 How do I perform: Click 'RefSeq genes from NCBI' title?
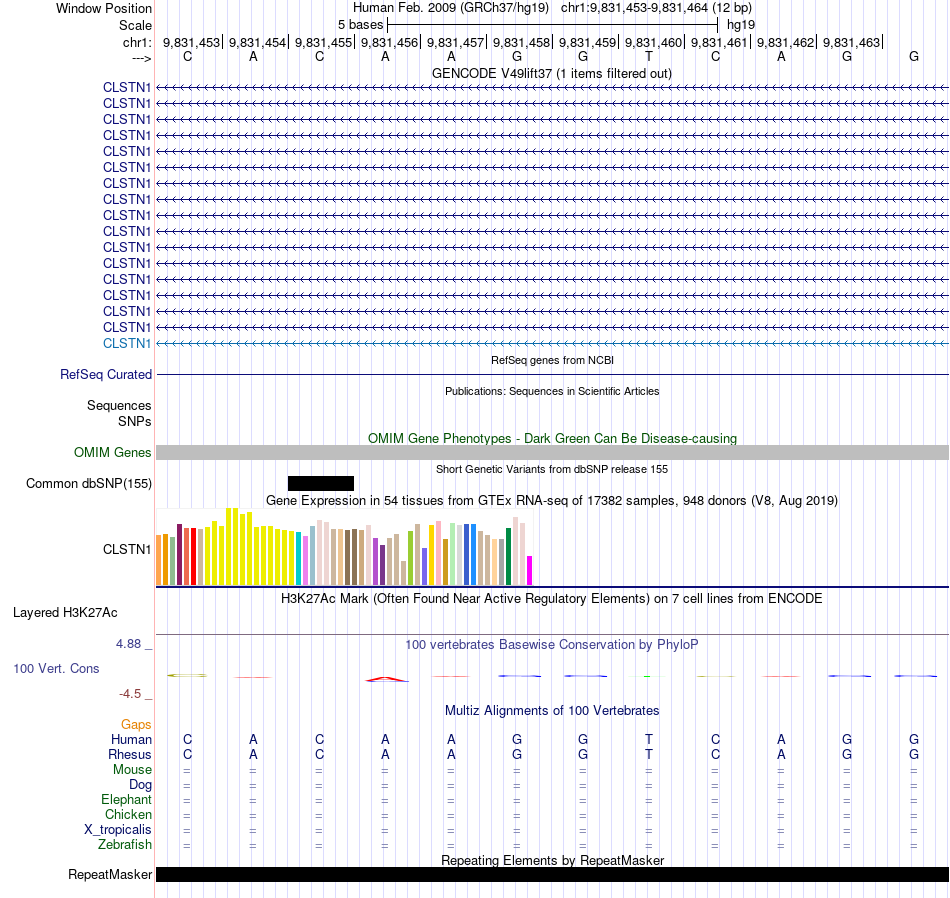coord(553,360)
